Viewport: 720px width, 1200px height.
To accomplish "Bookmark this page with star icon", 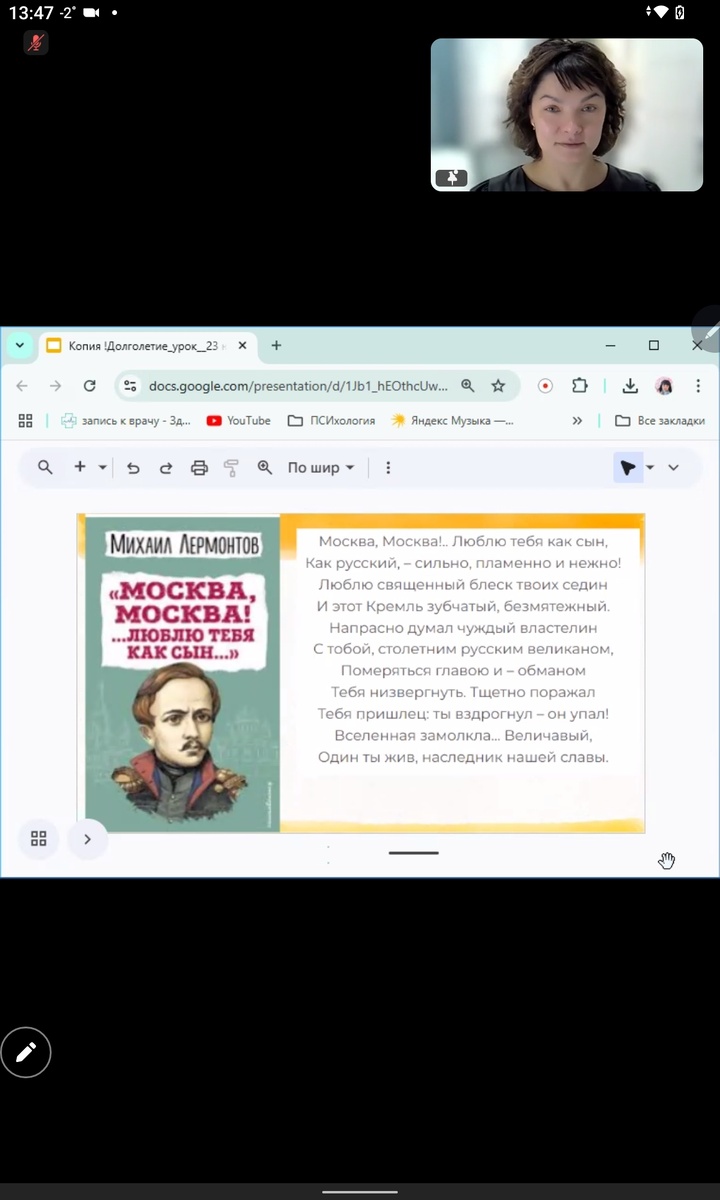I will [498, 386].
